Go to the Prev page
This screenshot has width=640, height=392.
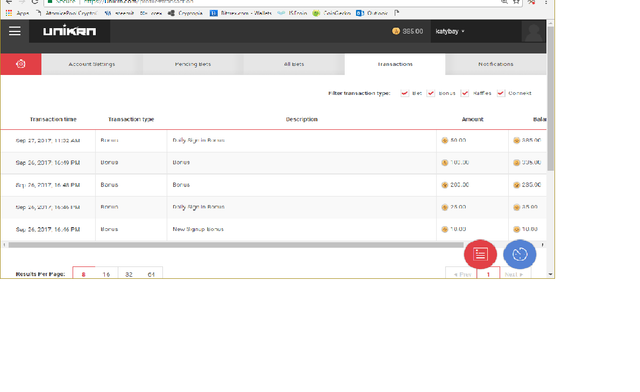pyautogui.click(x=462, y=274)
